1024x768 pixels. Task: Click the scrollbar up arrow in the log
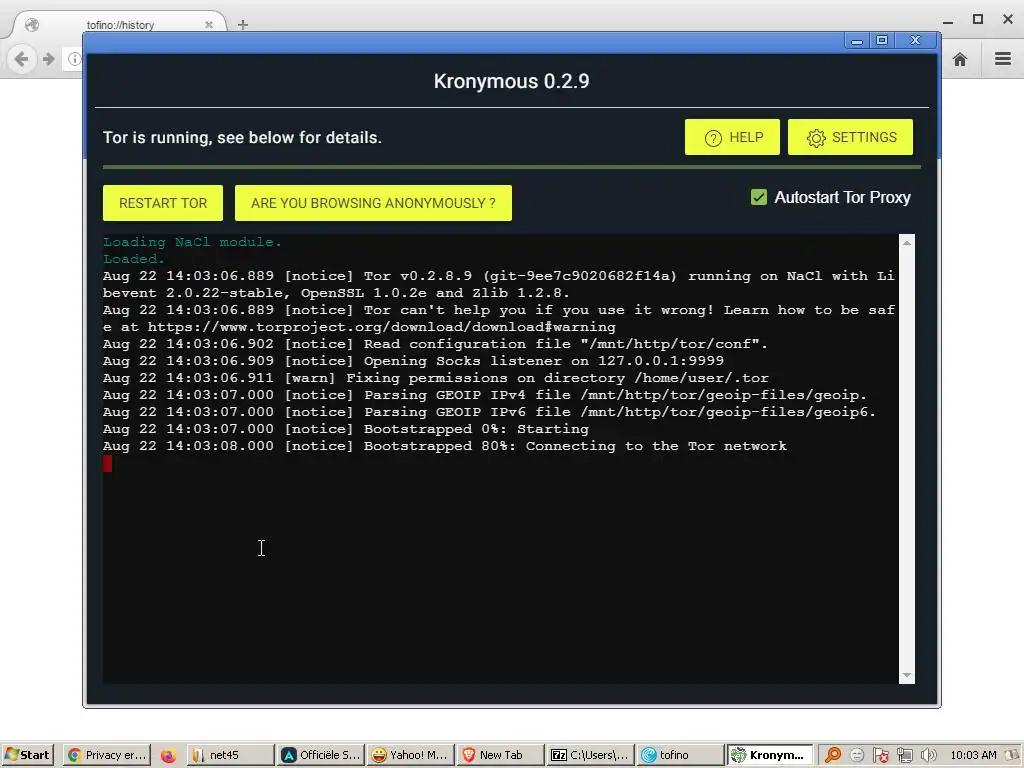[906, 243]
